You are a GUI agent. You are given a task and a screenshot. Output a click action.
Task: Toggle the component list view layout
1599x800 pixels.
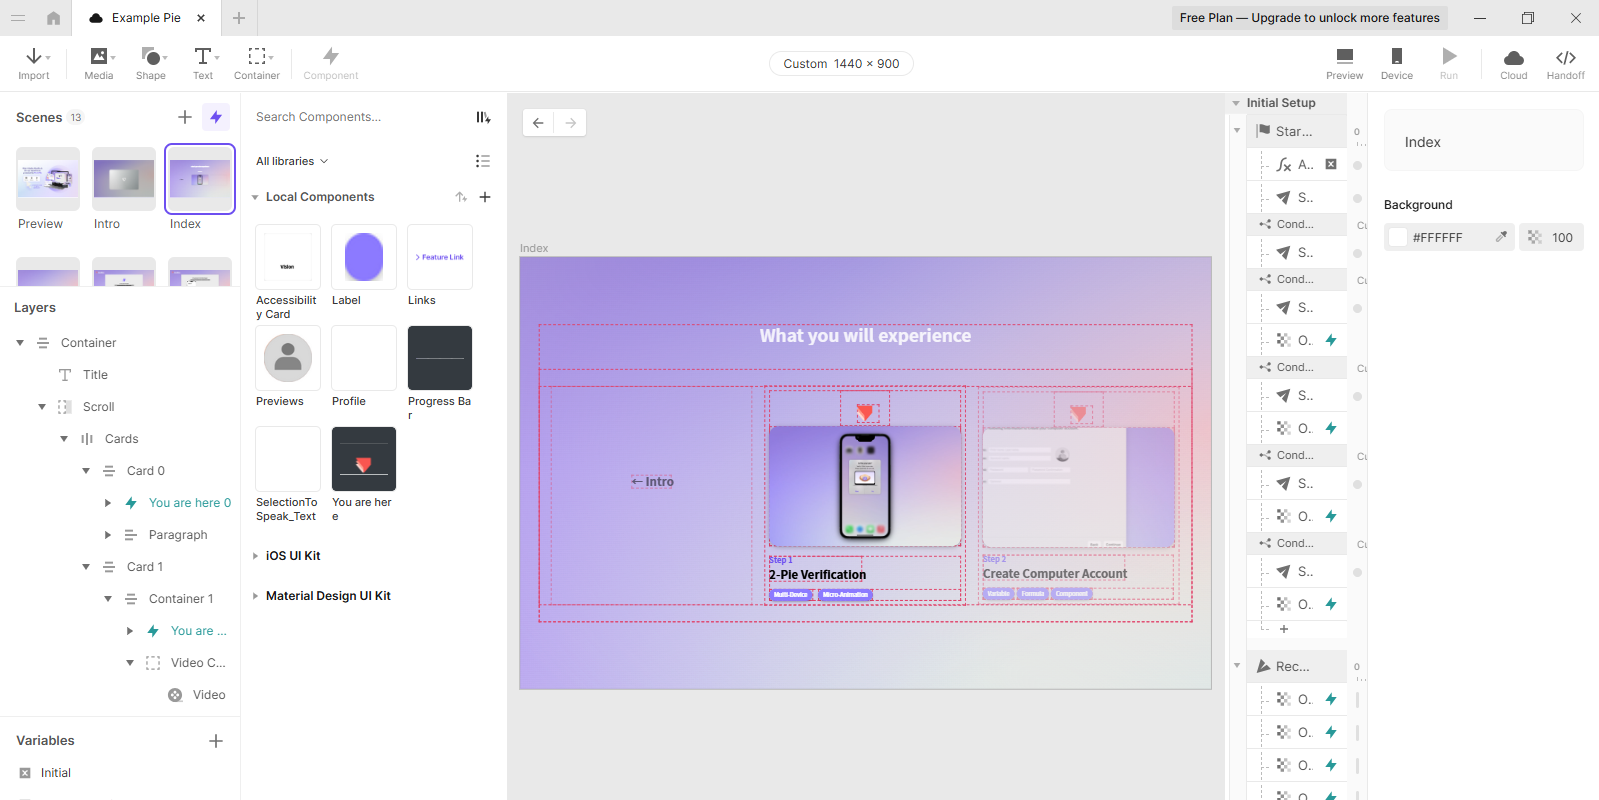point(483,161)
